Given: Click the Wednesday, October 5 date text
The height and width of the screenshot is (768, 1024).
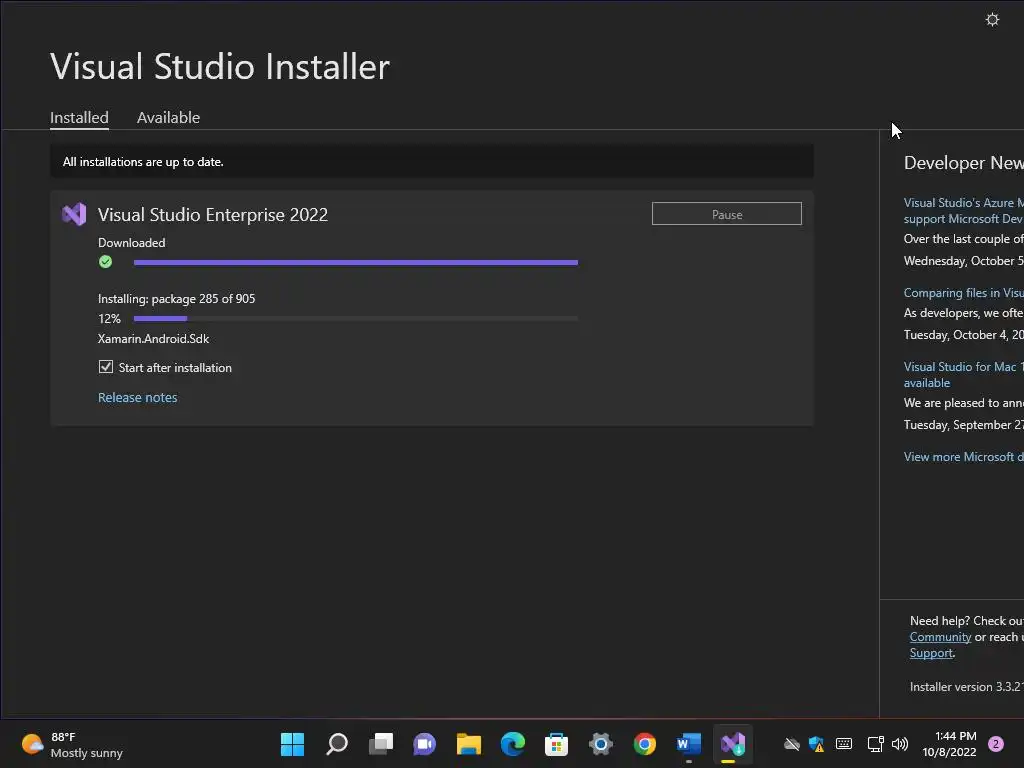Looking at the screenshot, I should (x=963, y=261).
